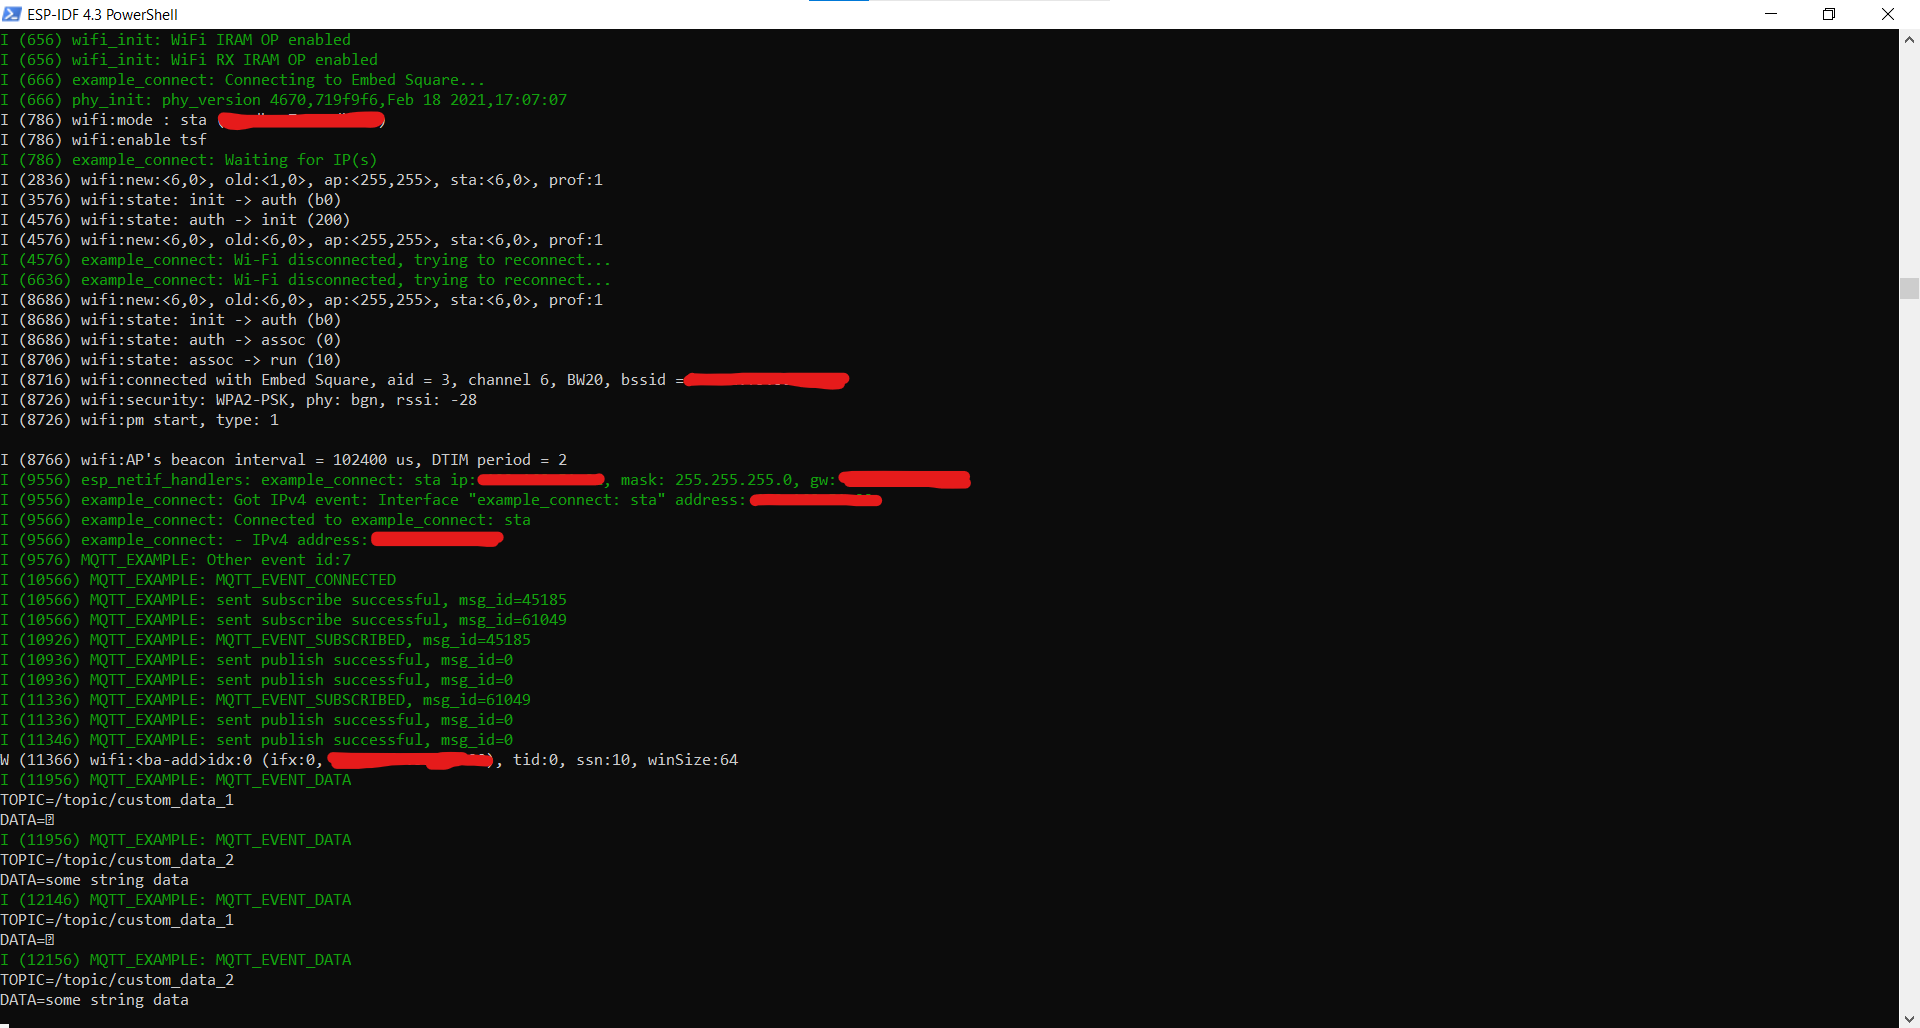
Task: Click 'sent subscribe successful, msg_id=61049' line
Action: [x=284, y=620]
